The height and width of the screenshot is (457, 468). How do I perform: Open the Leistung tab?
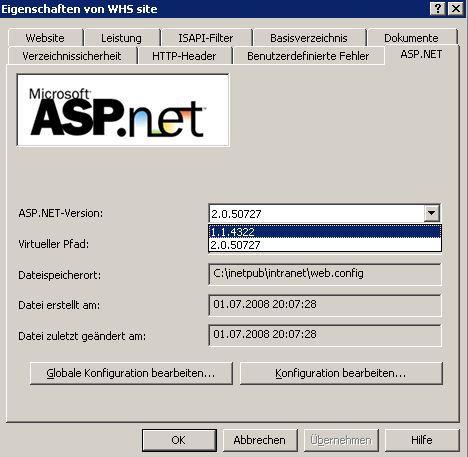click(x=122, y=38)
